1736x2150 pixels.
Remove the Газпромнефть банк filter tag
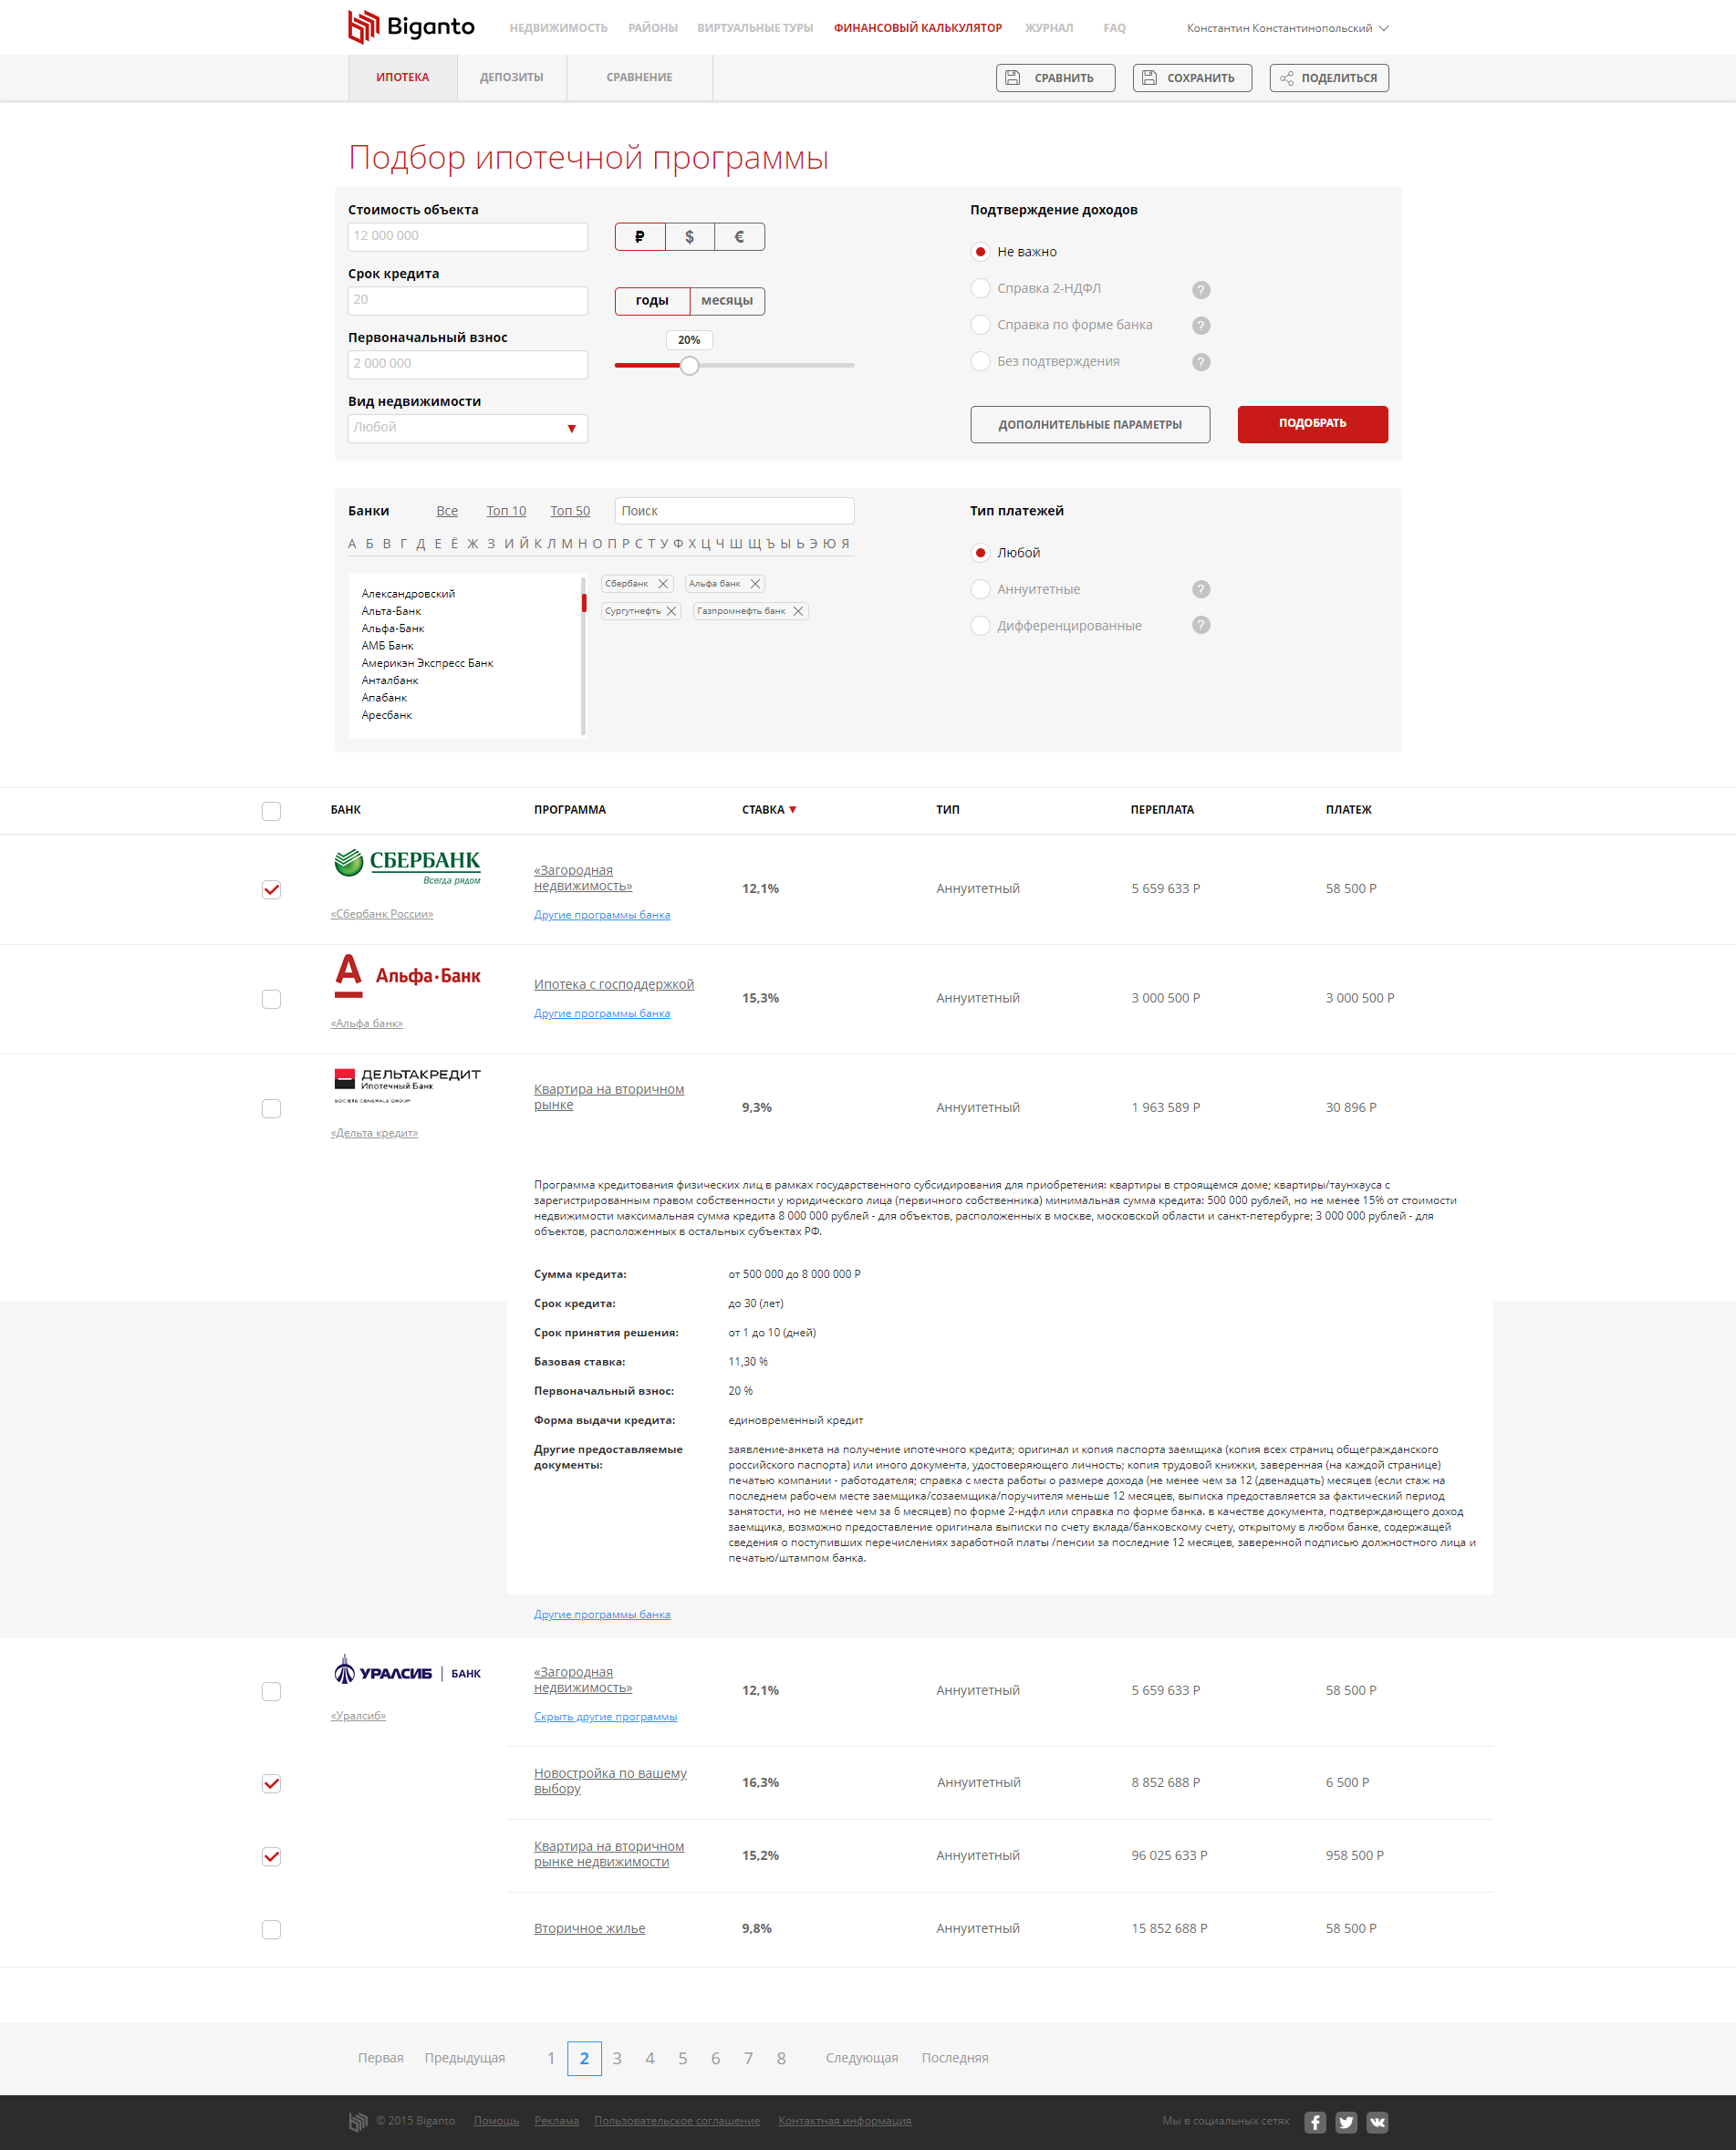click(x=798, y=611)
